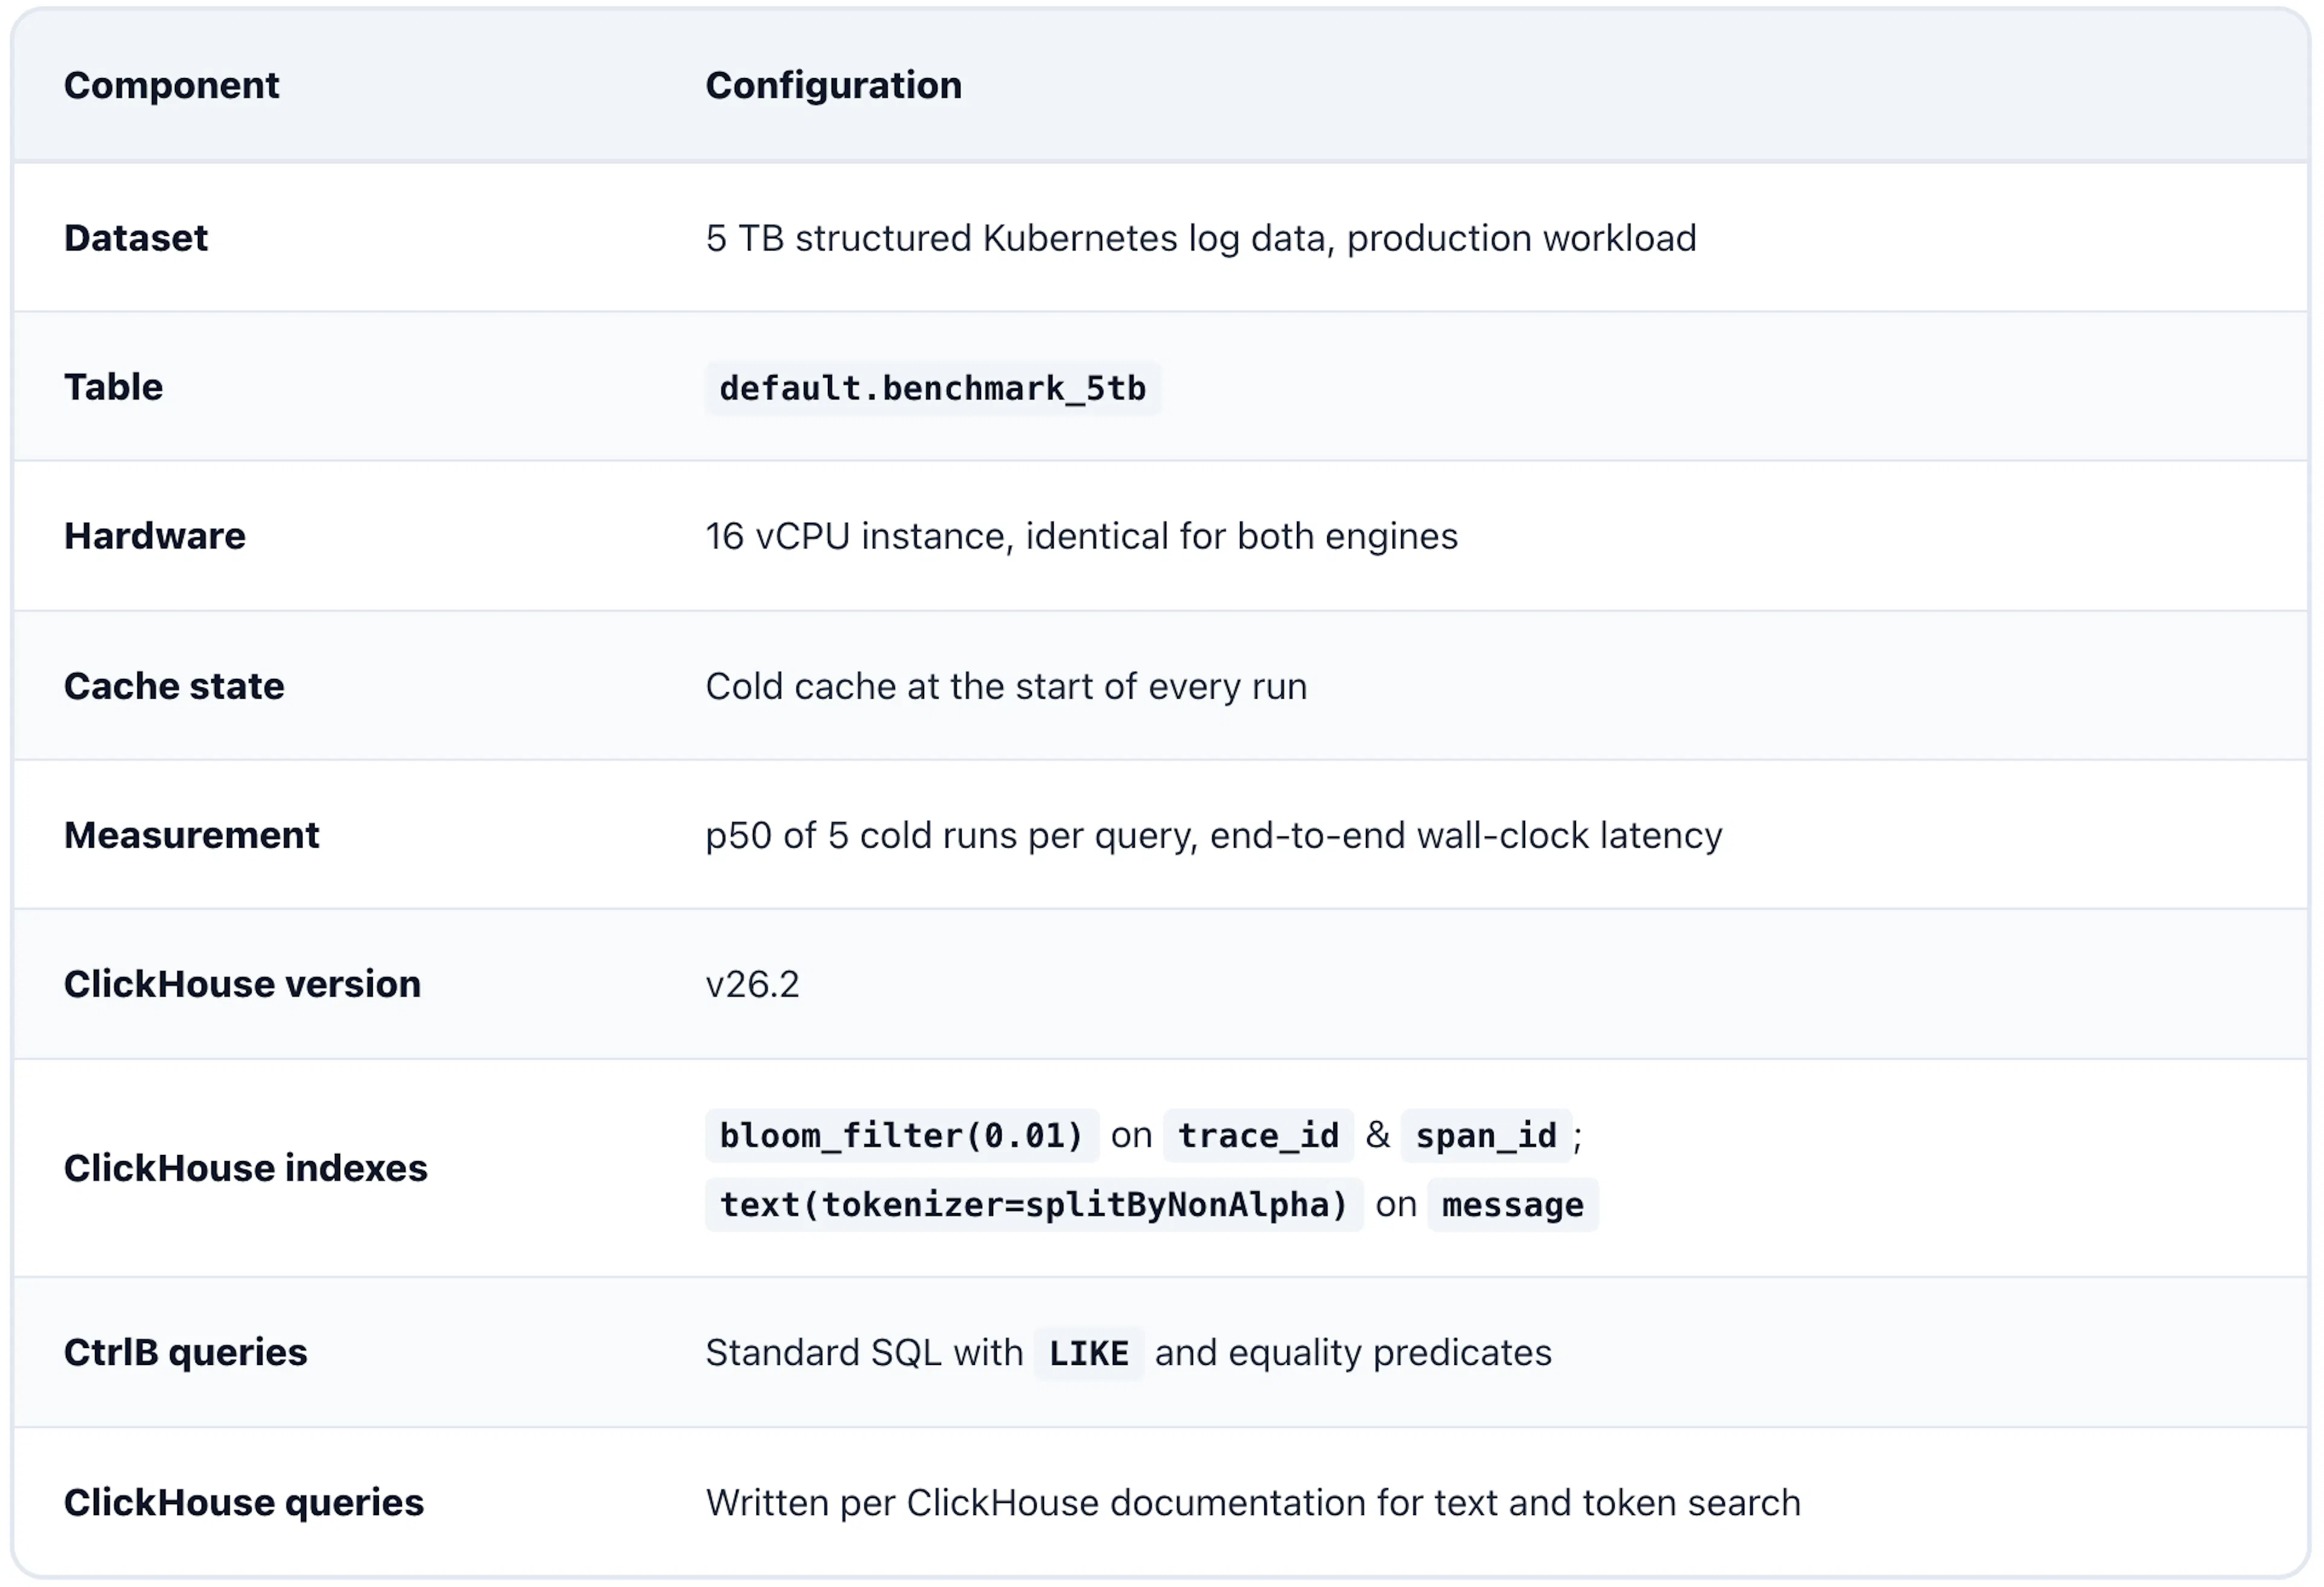Click the bloom_filter(0.01) code snippet
This screenshot has width=2324, height=1587.
click(x=901, y=1136)
